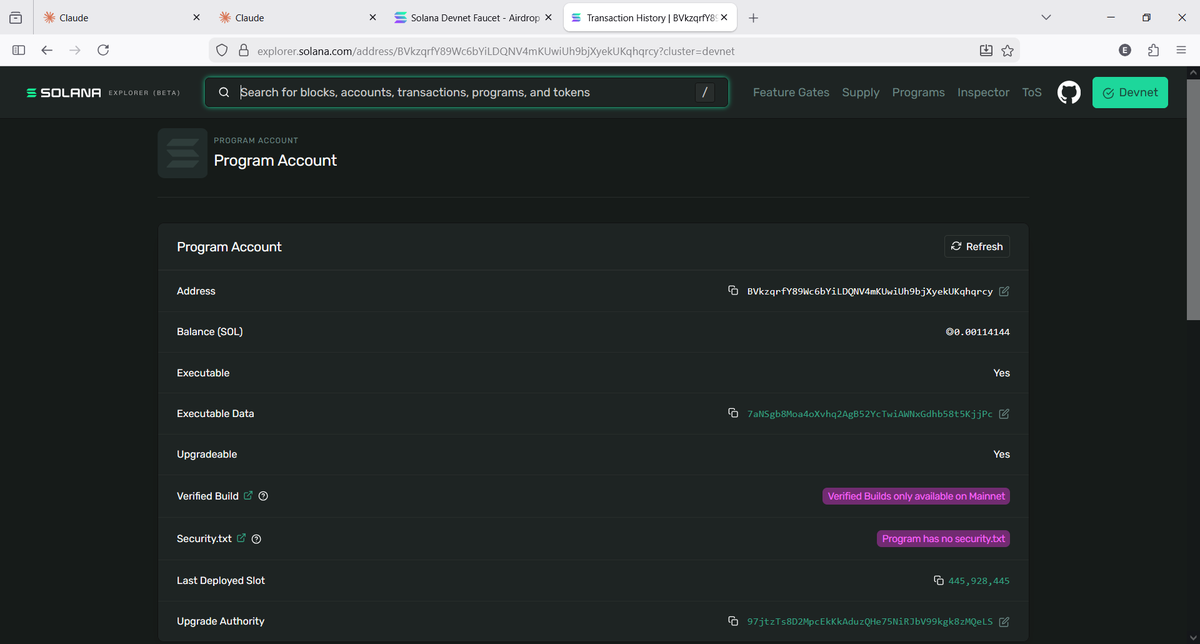Close the first Claude tab

coord(196,18)
